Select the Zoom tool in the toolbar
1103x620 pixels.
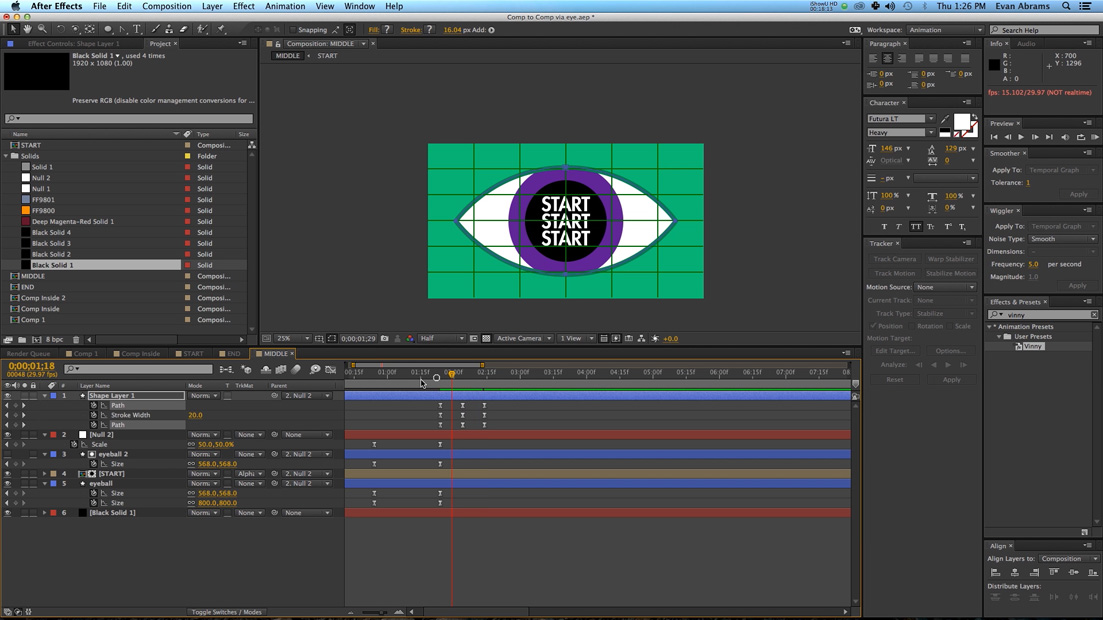point(43,29)
